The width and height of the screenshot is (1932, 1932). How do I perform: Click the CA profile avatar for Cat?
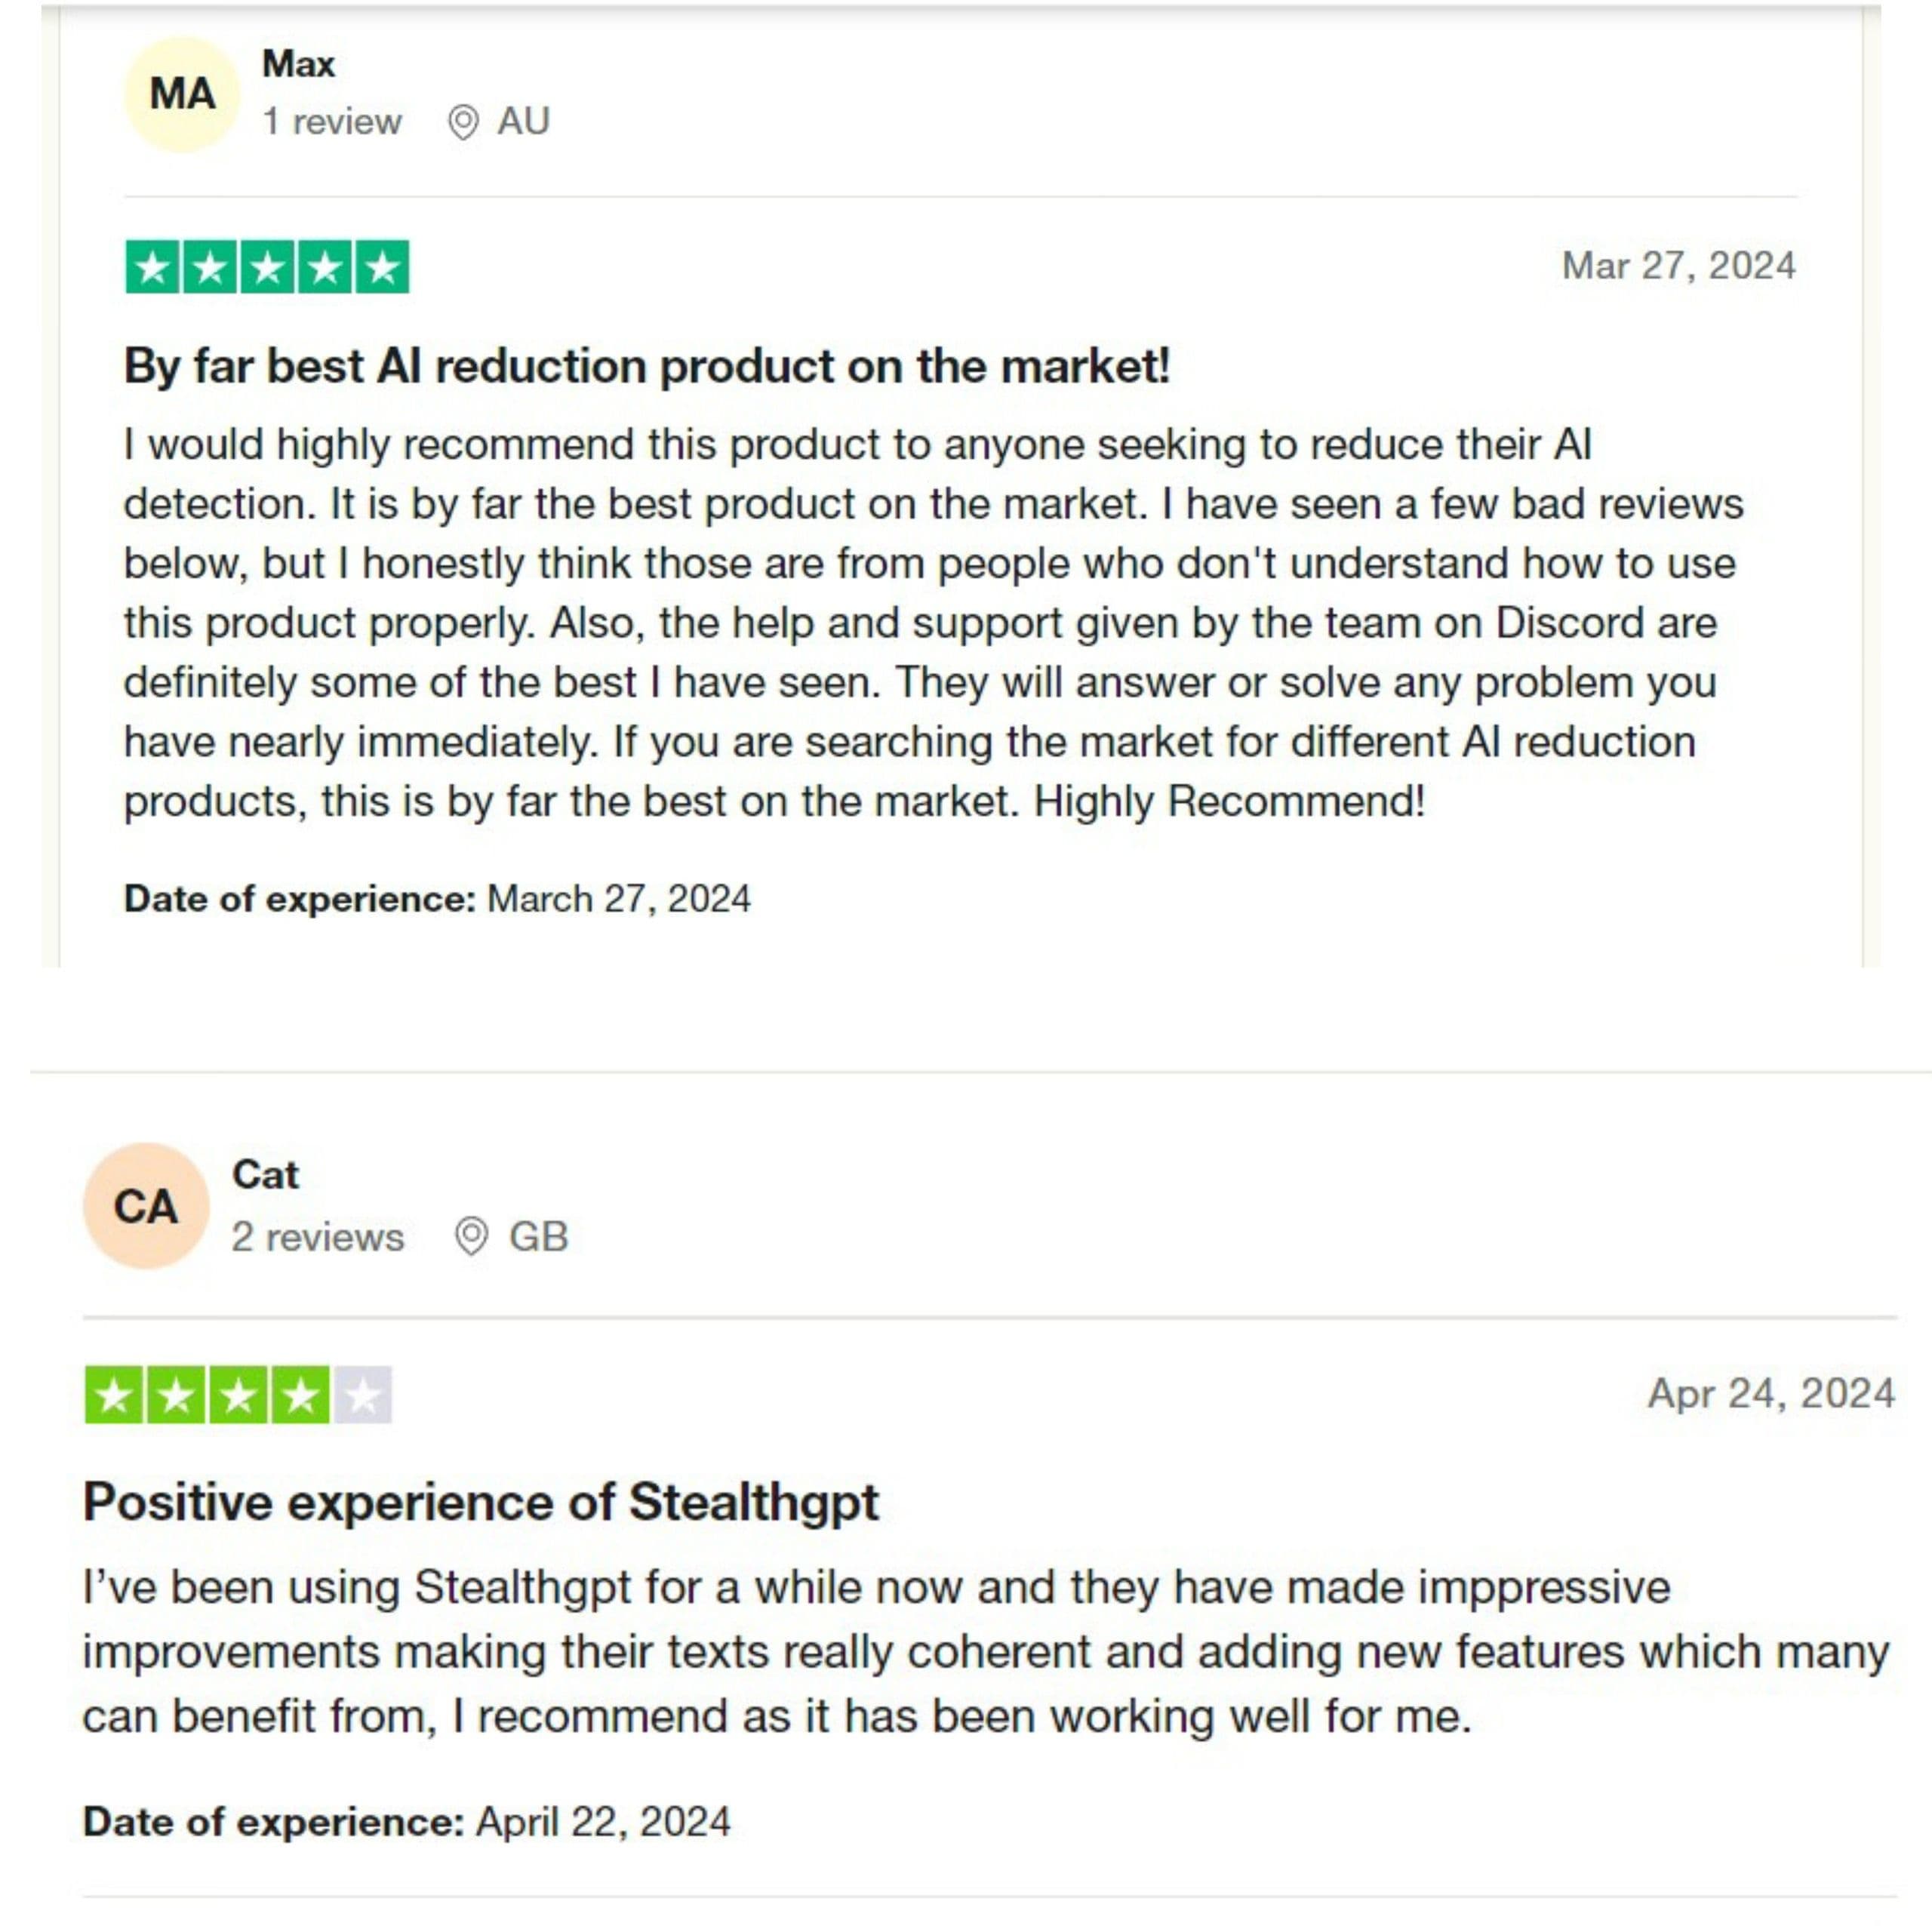(146, 1206)
